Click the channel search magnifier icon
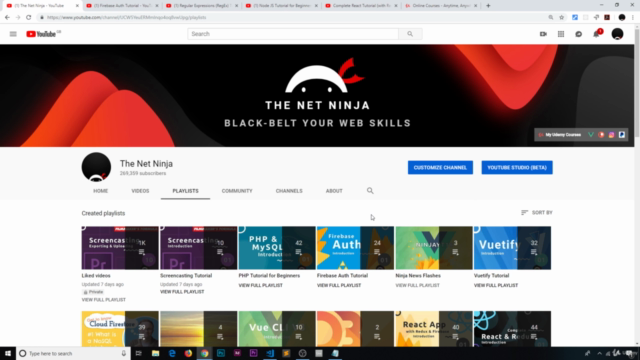This screenshot has width=640, height=360. click(x=370, y=191)
